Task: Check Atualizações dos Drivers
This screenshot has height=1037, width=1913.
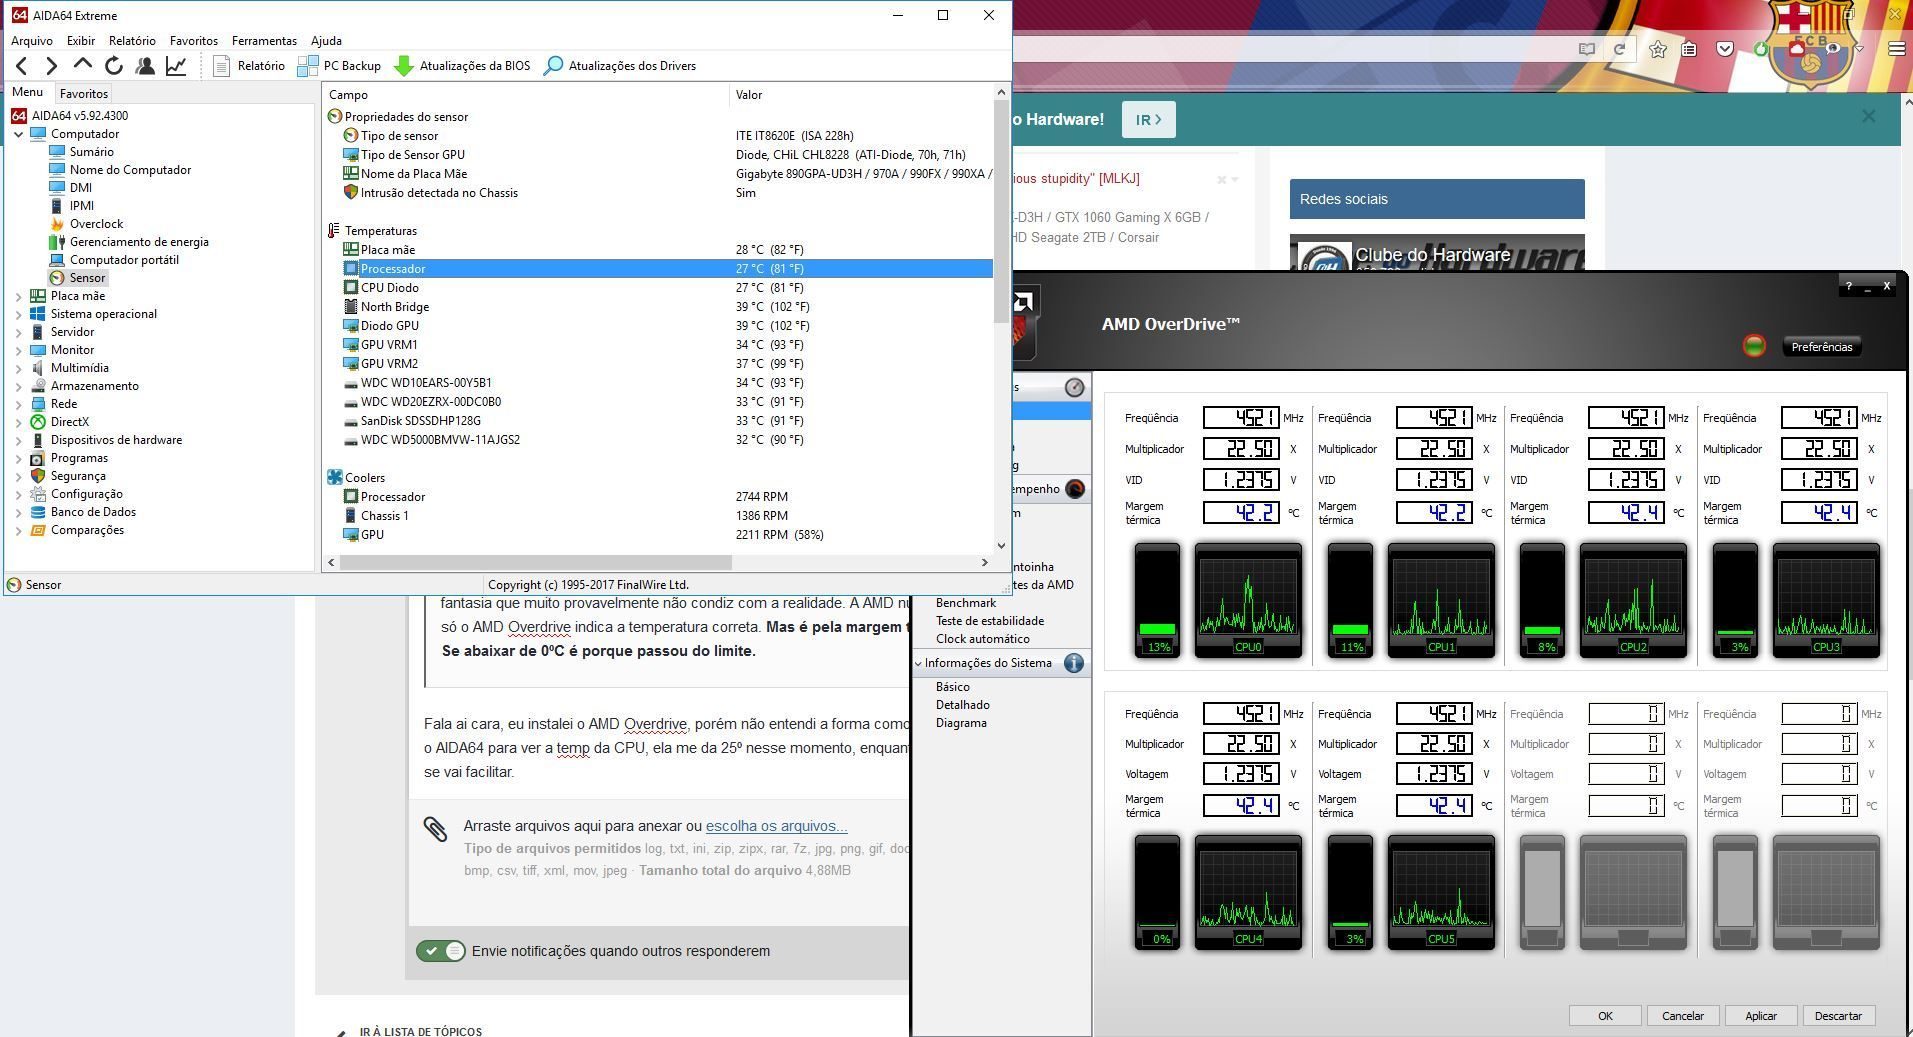Action: (620, 66)
